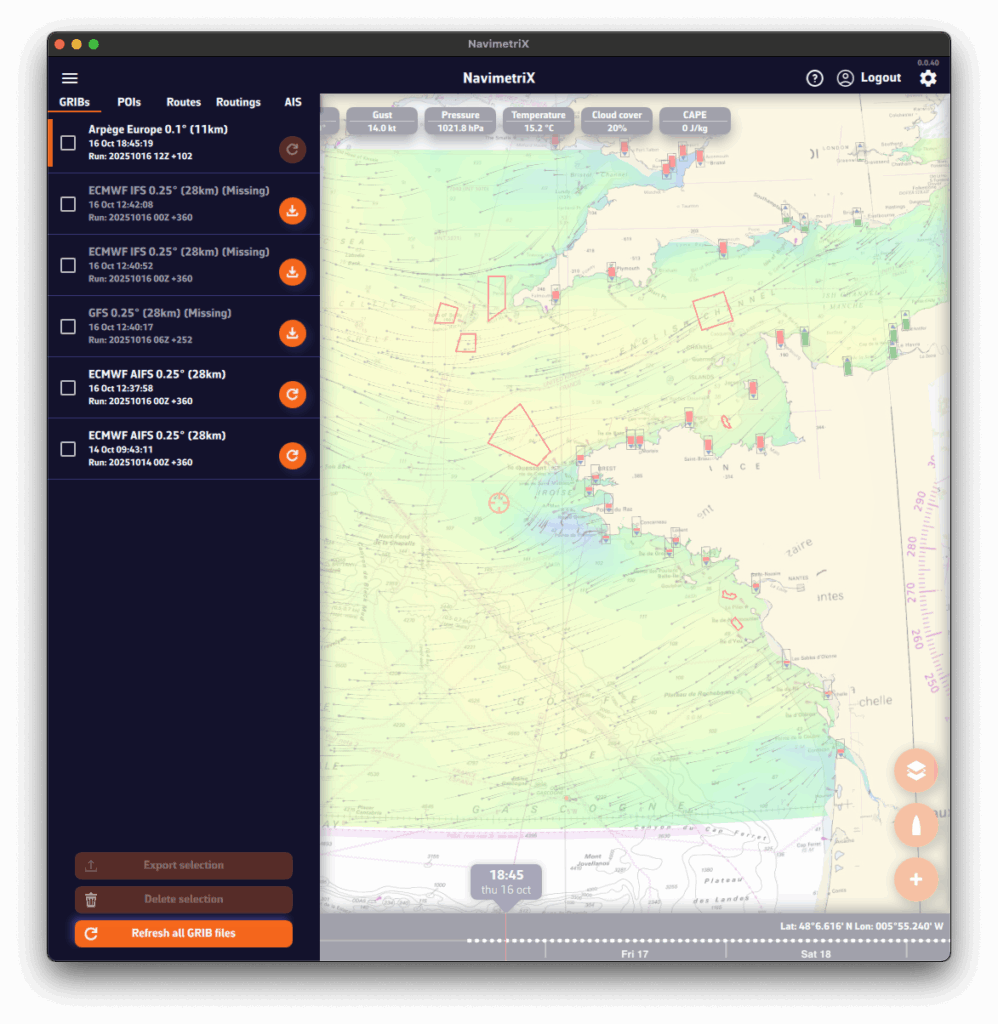
Task: Go to the AIS tab
Action: (x=293, y=102)
